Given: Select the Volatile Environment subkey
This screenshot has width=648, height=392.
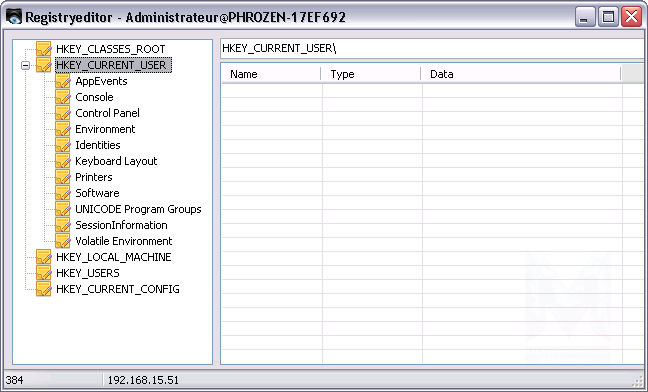Looking at the screenshot, I should [x=124, y=241].
